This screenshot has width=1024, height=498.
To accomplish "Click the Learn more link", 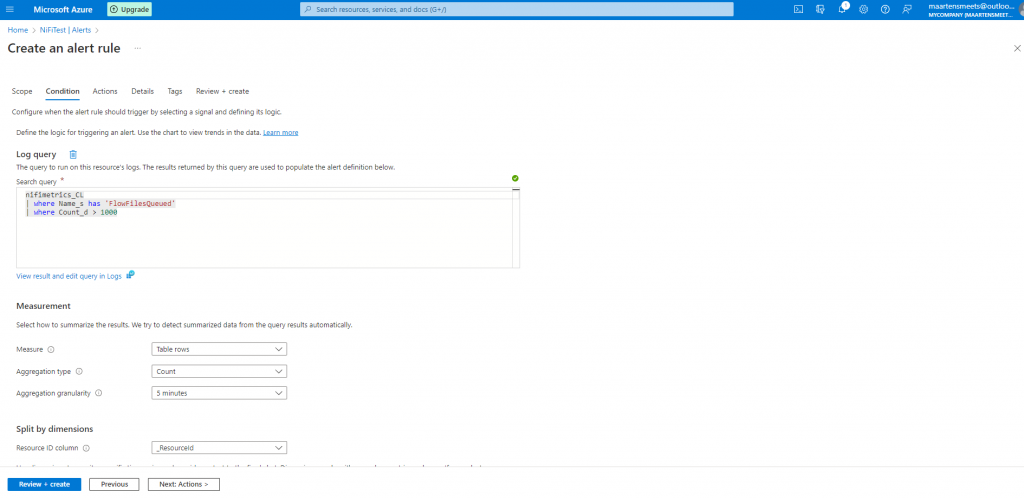I will coord(280,132).
